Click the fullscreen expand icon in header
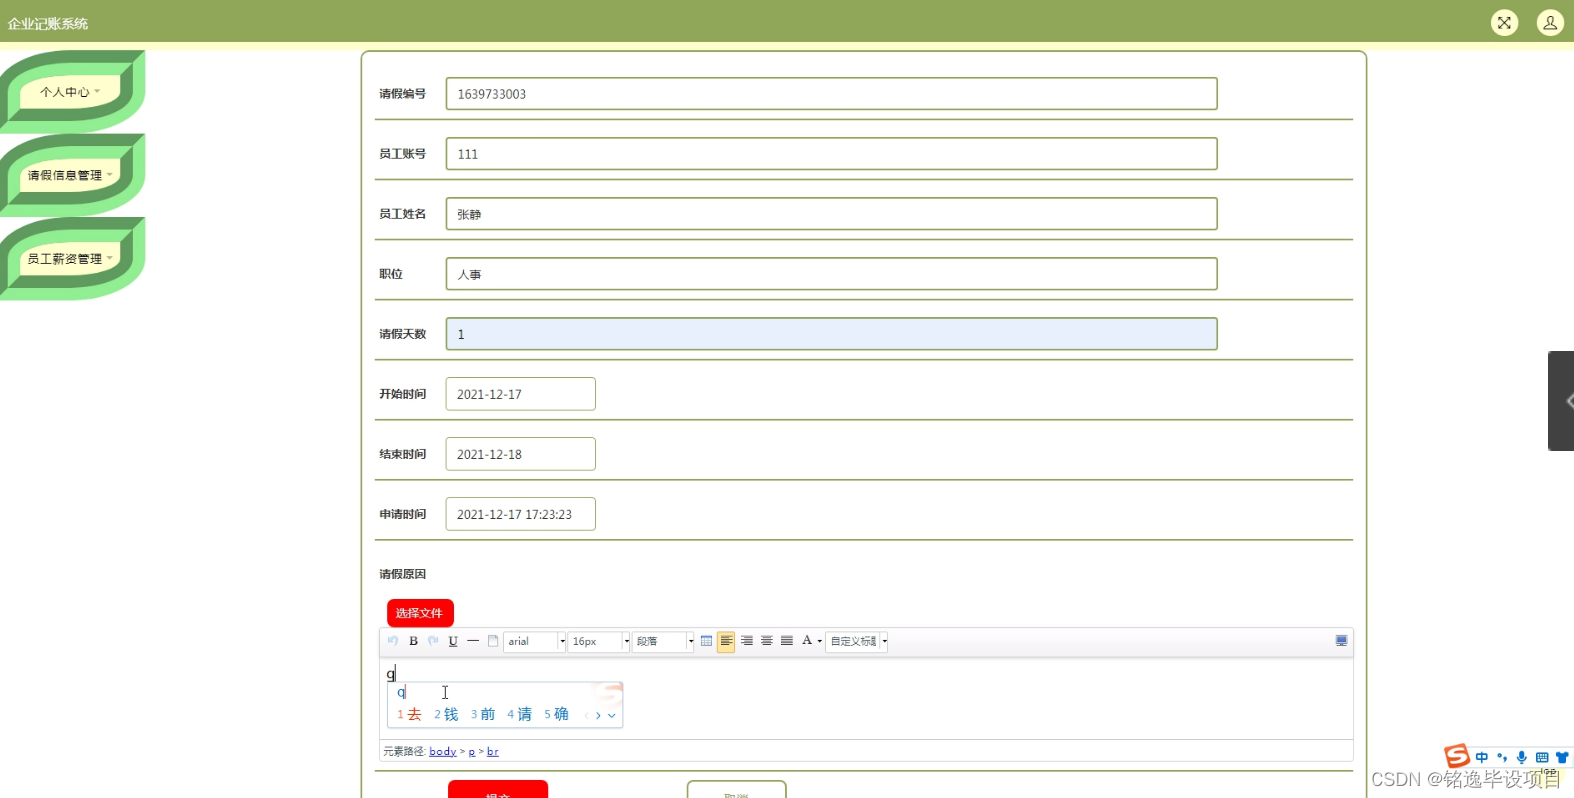Viewport: 1574px width, 798px height. [1504, 22]
